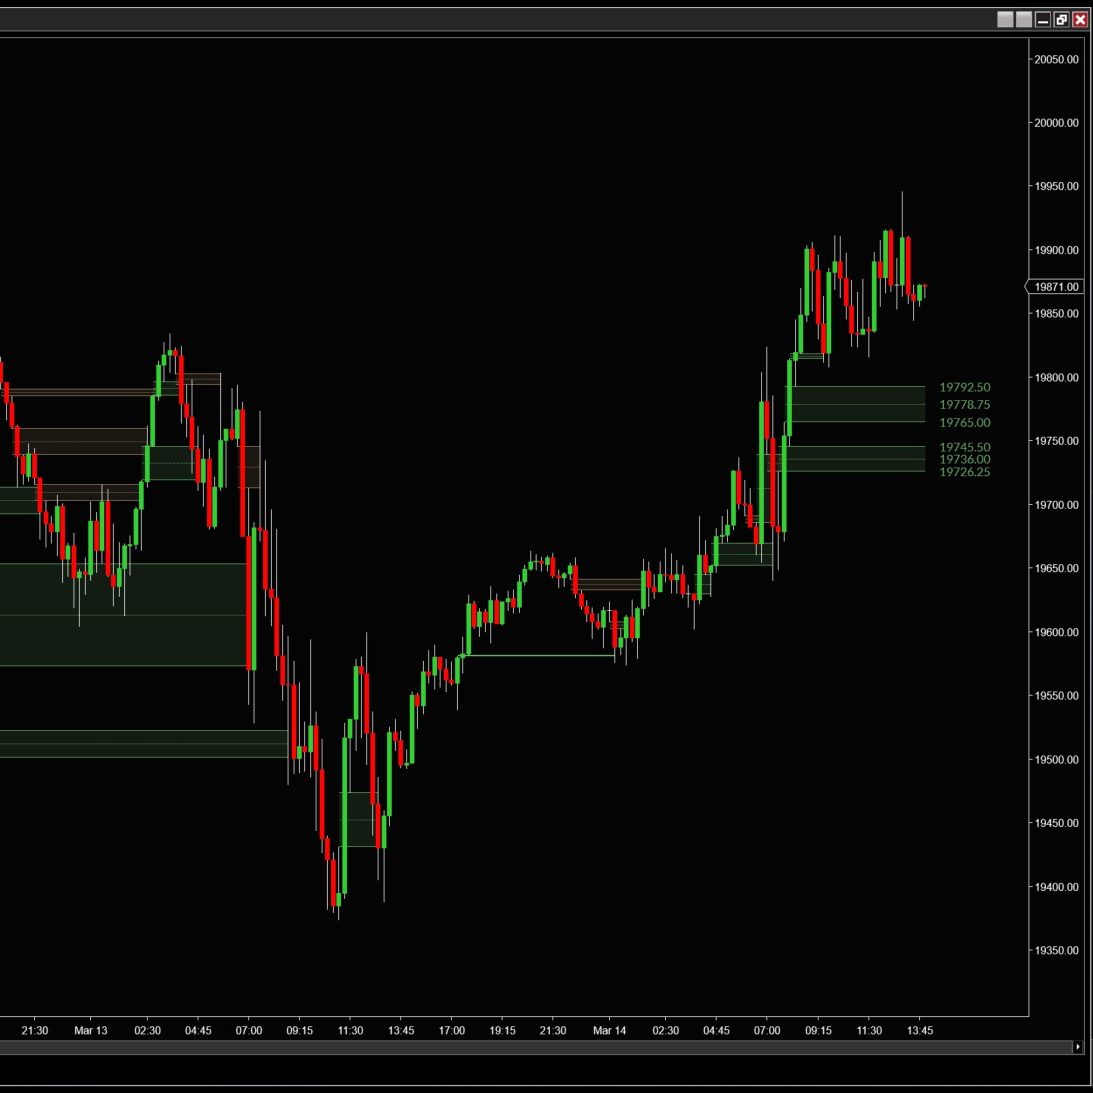Click the 19500.00 price axis label
1093x1093 pixels.
(x=1056, y=760)
